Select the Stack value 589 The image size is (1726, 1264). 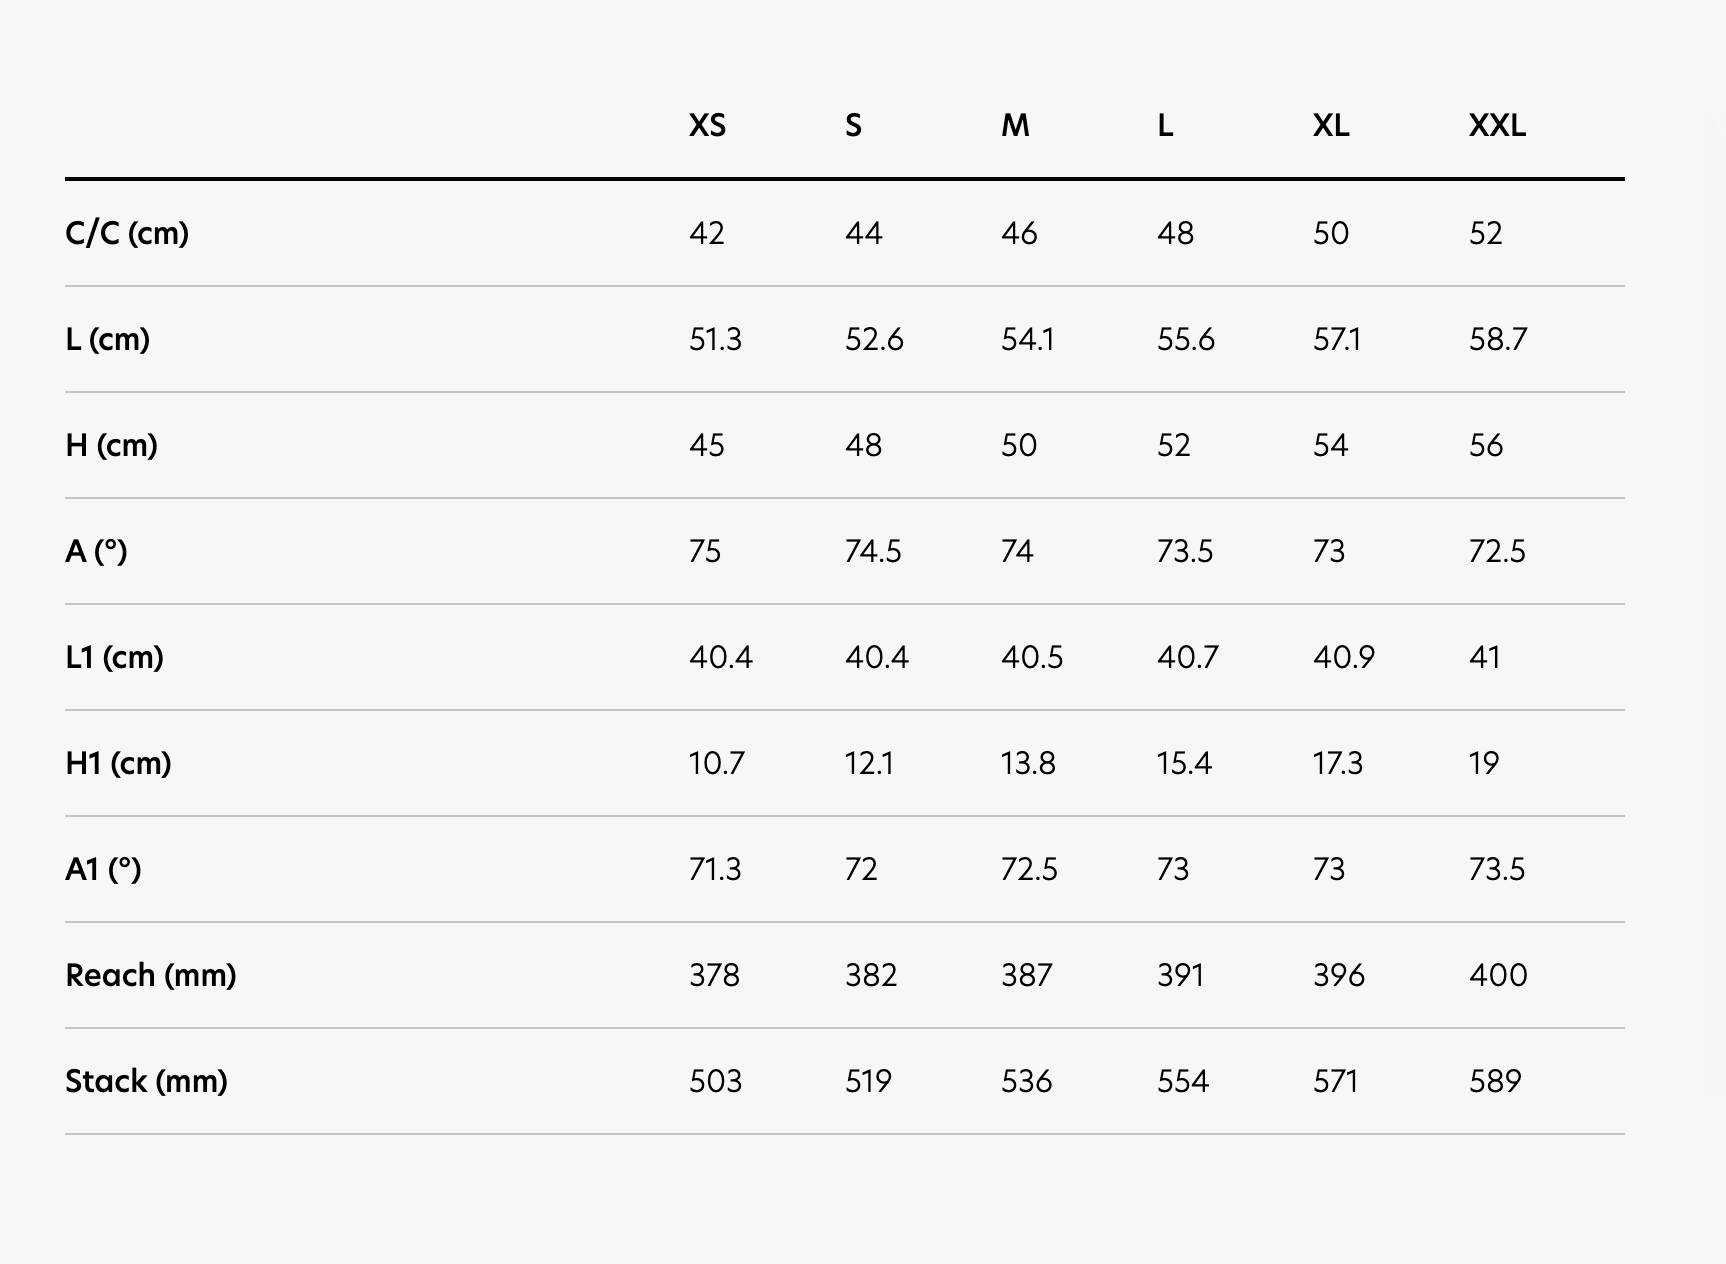point(1495,1081)
